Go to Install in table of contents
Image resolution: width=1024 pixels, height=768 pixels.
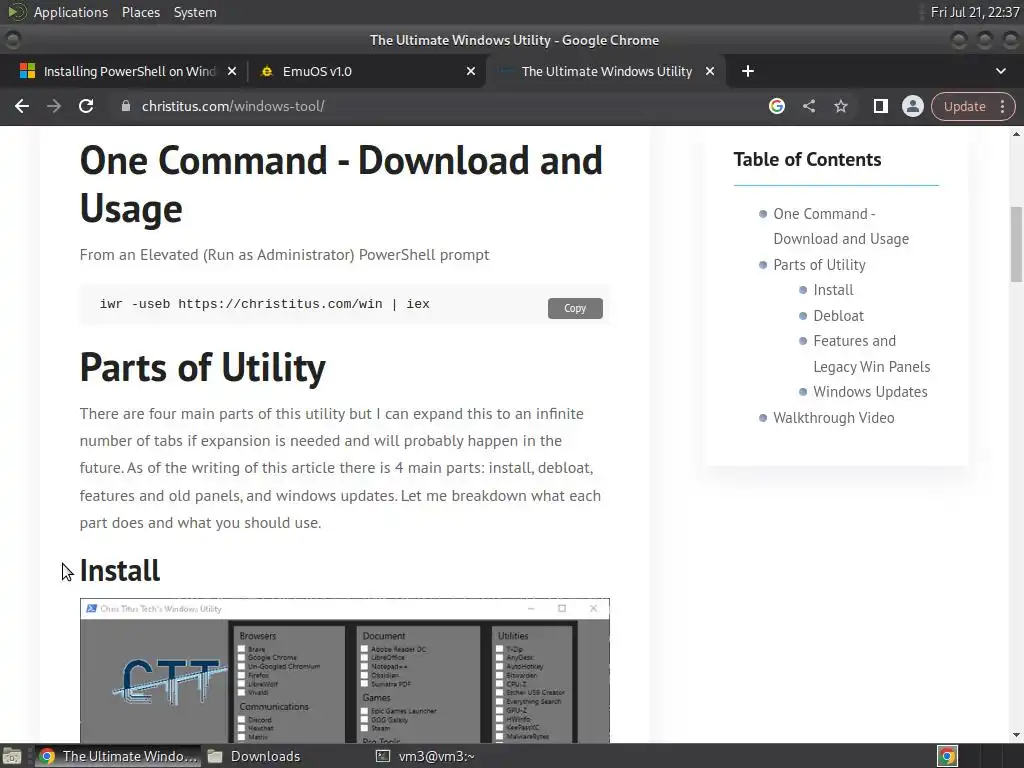[833, 290]
